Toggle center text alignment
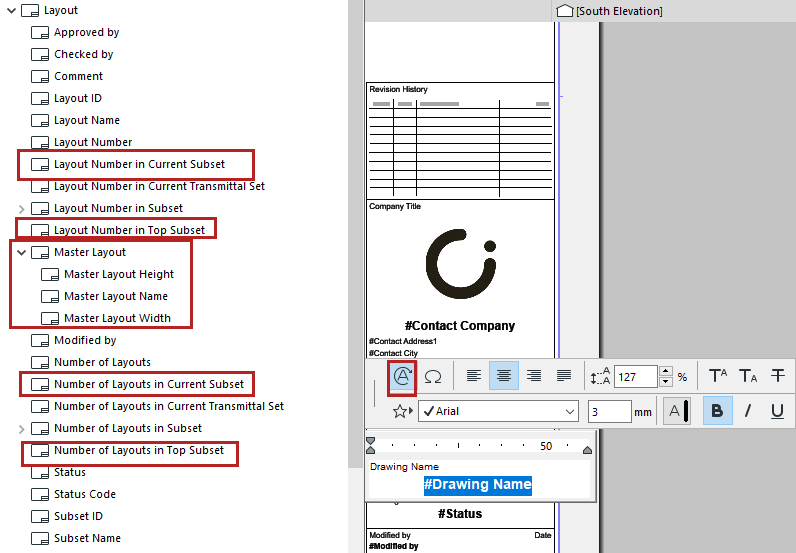The image size is (796, 553). click(504, 376)
